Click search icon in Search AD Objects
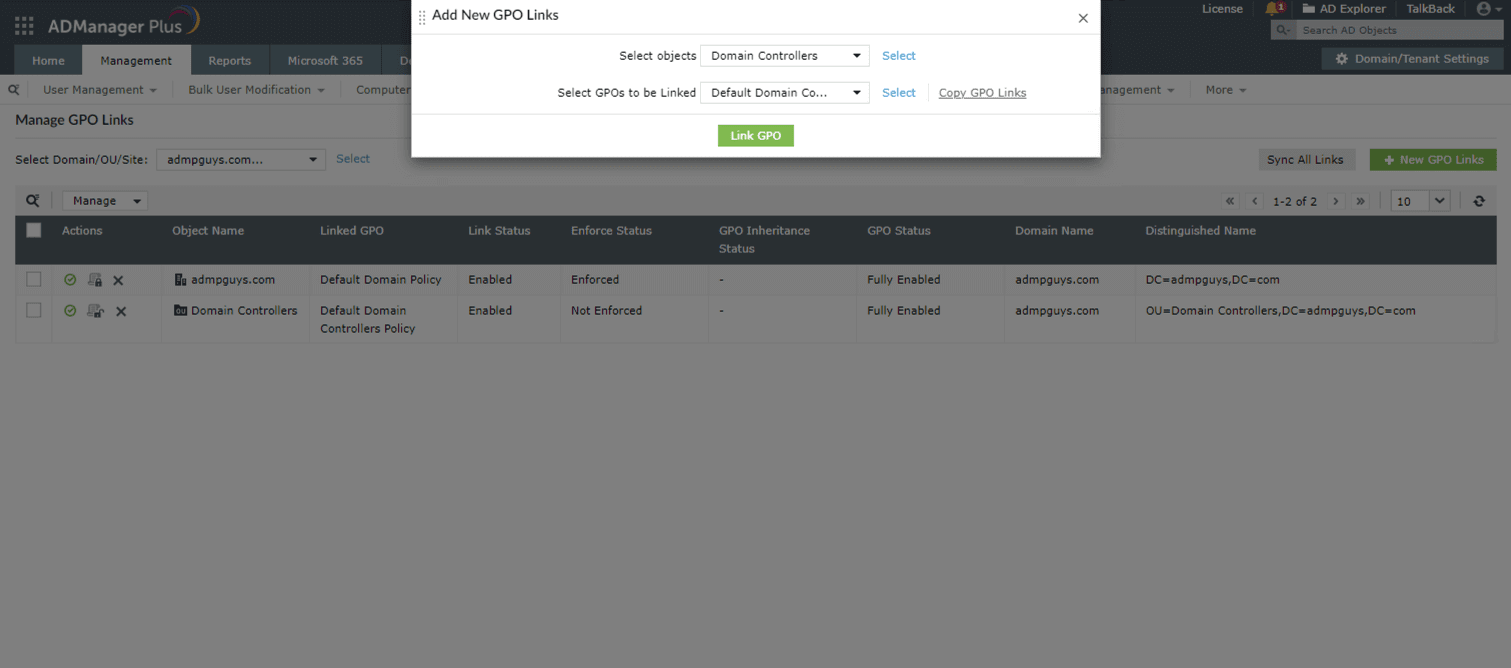The image size is (1511, 668). coord(1283,30)
